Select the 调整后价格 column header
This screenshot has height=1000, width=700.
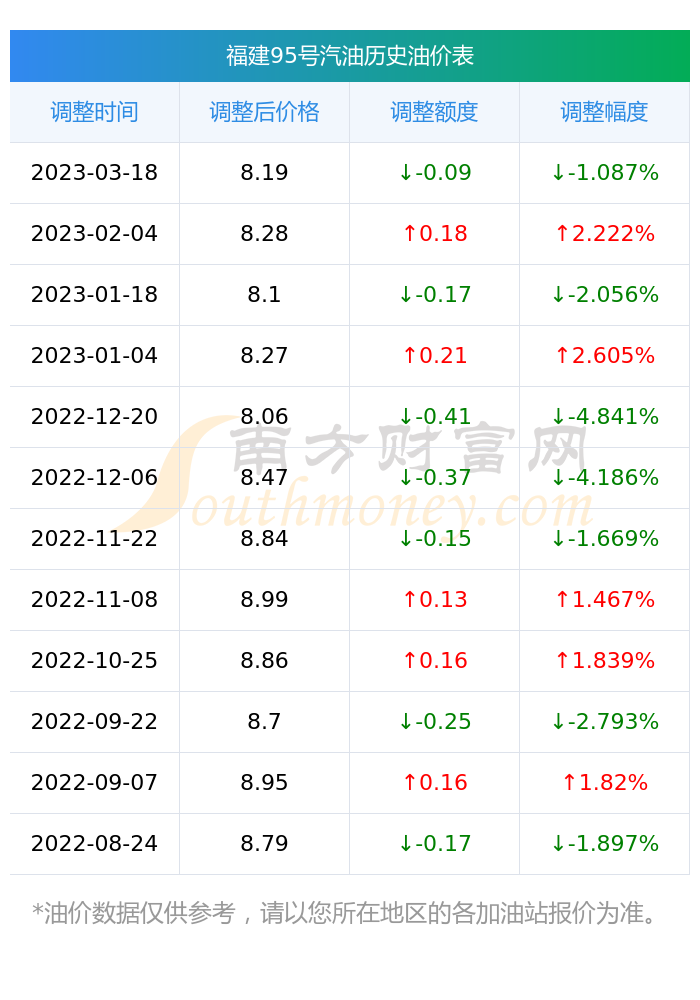[x=264, y=112]
